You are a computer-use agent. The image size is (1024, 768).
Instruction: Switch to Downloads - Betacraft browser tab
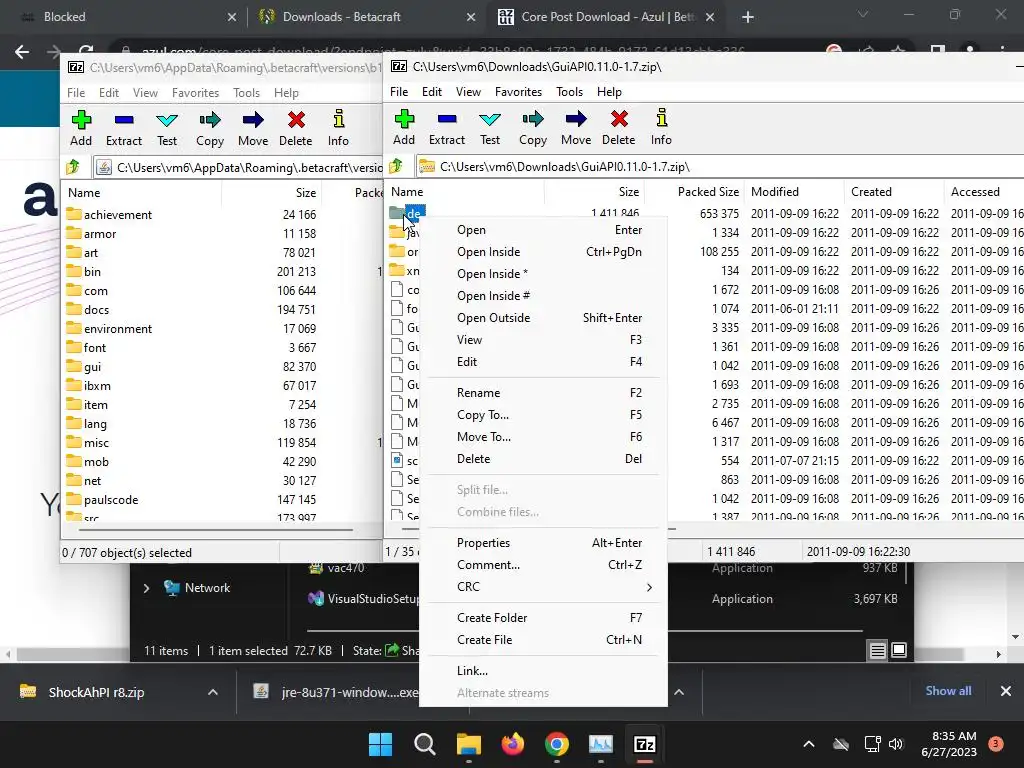[341, 17]
